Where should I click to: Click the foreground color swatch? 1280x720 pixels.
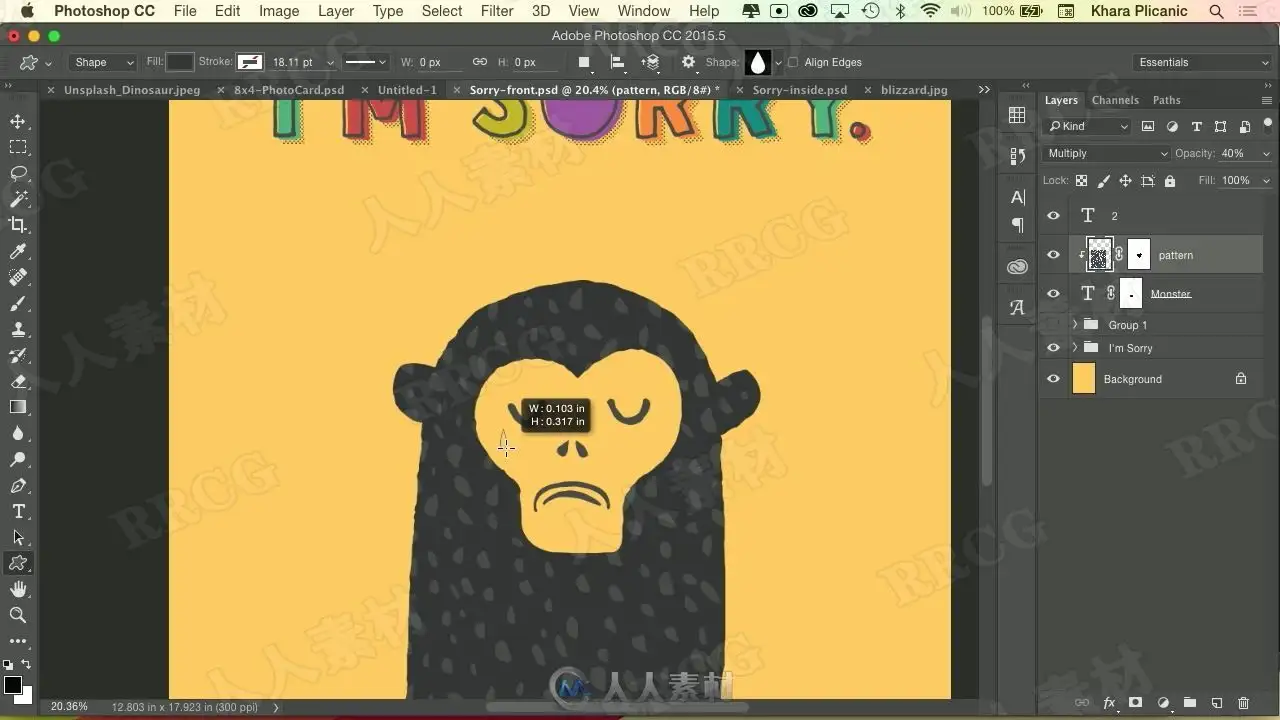pyautogui.click(x=13, y=685)
